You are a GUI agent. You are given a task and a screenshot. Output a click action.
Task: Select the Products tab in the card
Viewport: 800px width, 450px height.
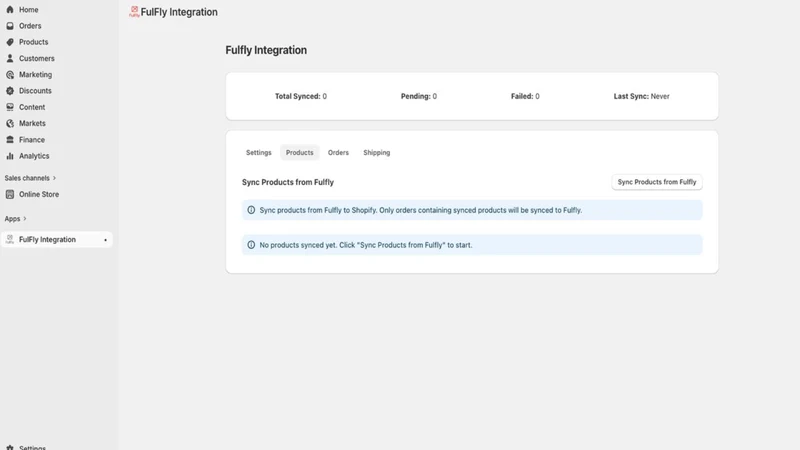point(299,153)
